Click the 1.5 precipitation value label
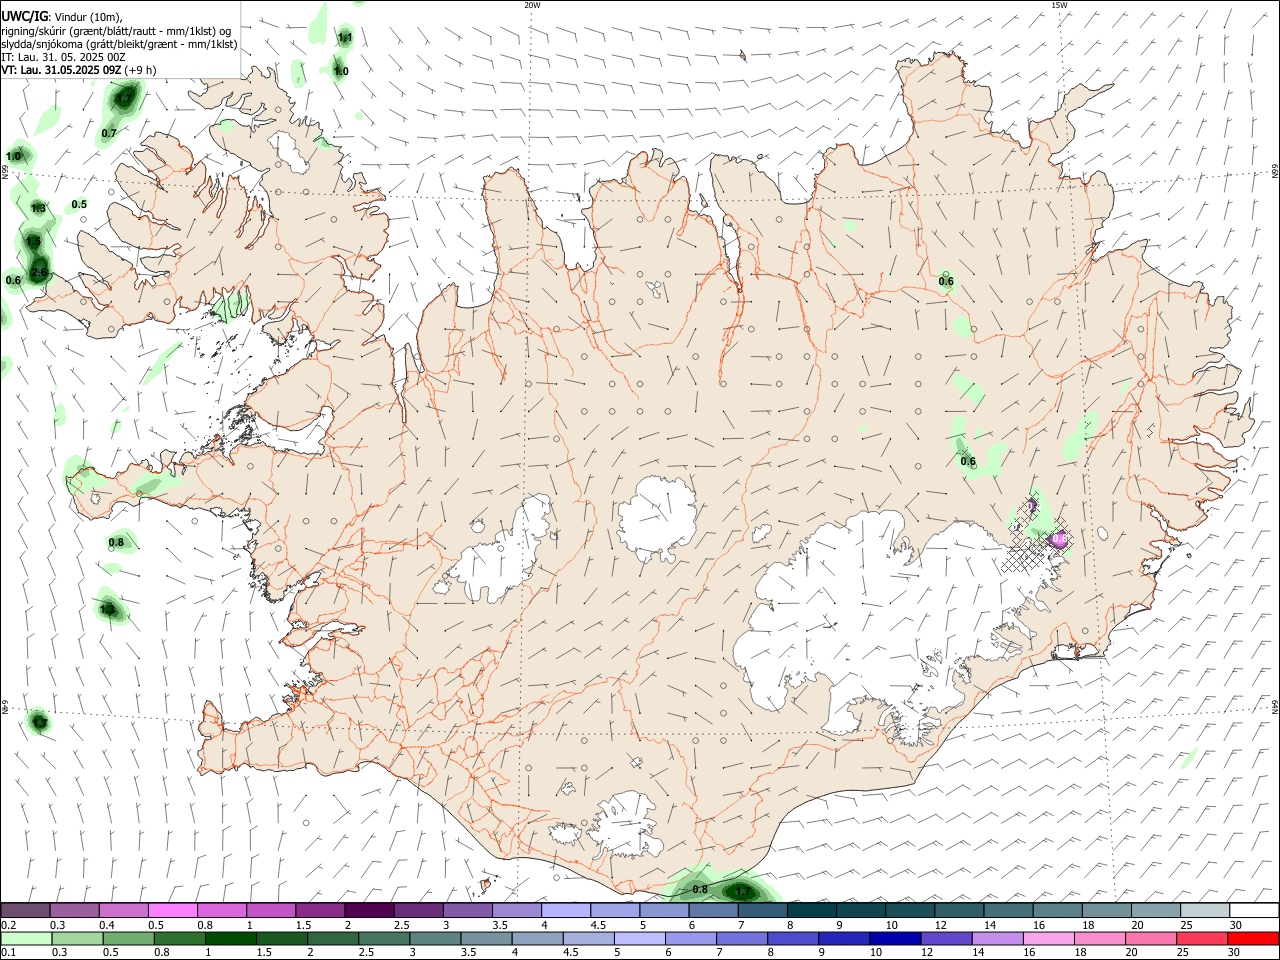This screenshot has width=1280, height=960. (x=33, y=242)
